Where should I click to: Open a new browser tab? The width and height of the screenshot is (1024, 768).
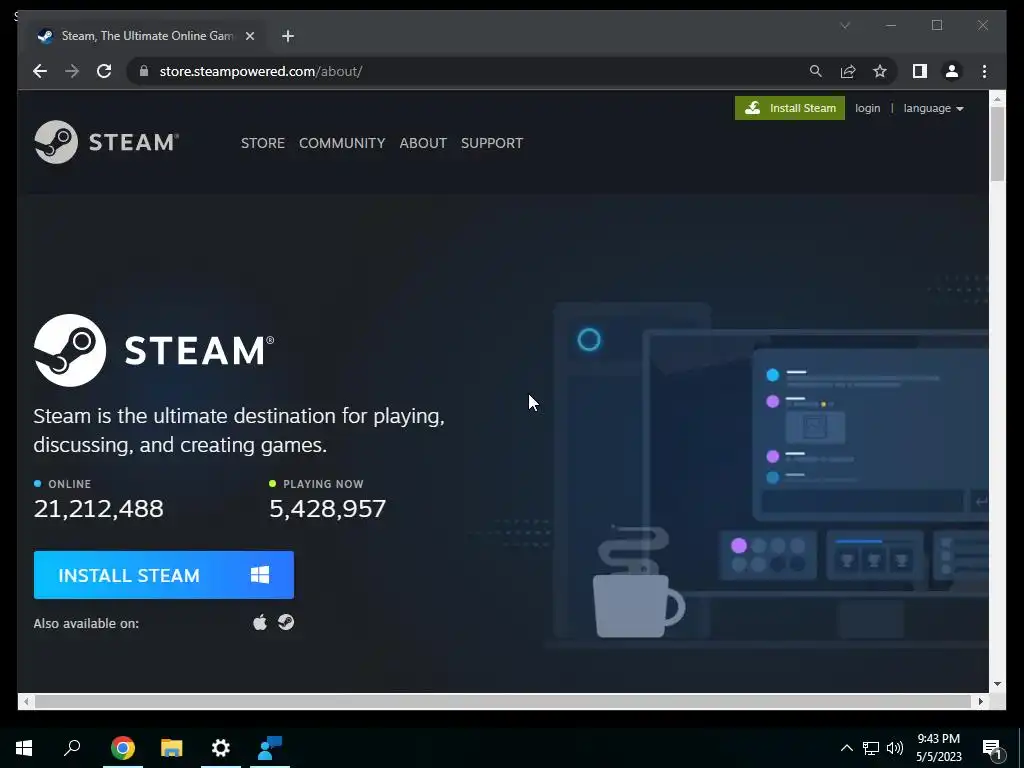[x=287, y=36]
